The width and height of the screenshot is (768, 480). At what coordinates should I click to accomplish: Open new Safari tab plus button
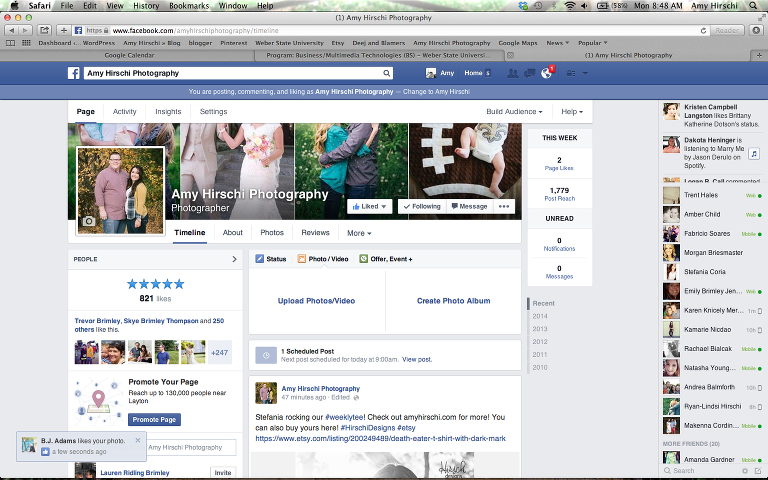pos(759,55)
